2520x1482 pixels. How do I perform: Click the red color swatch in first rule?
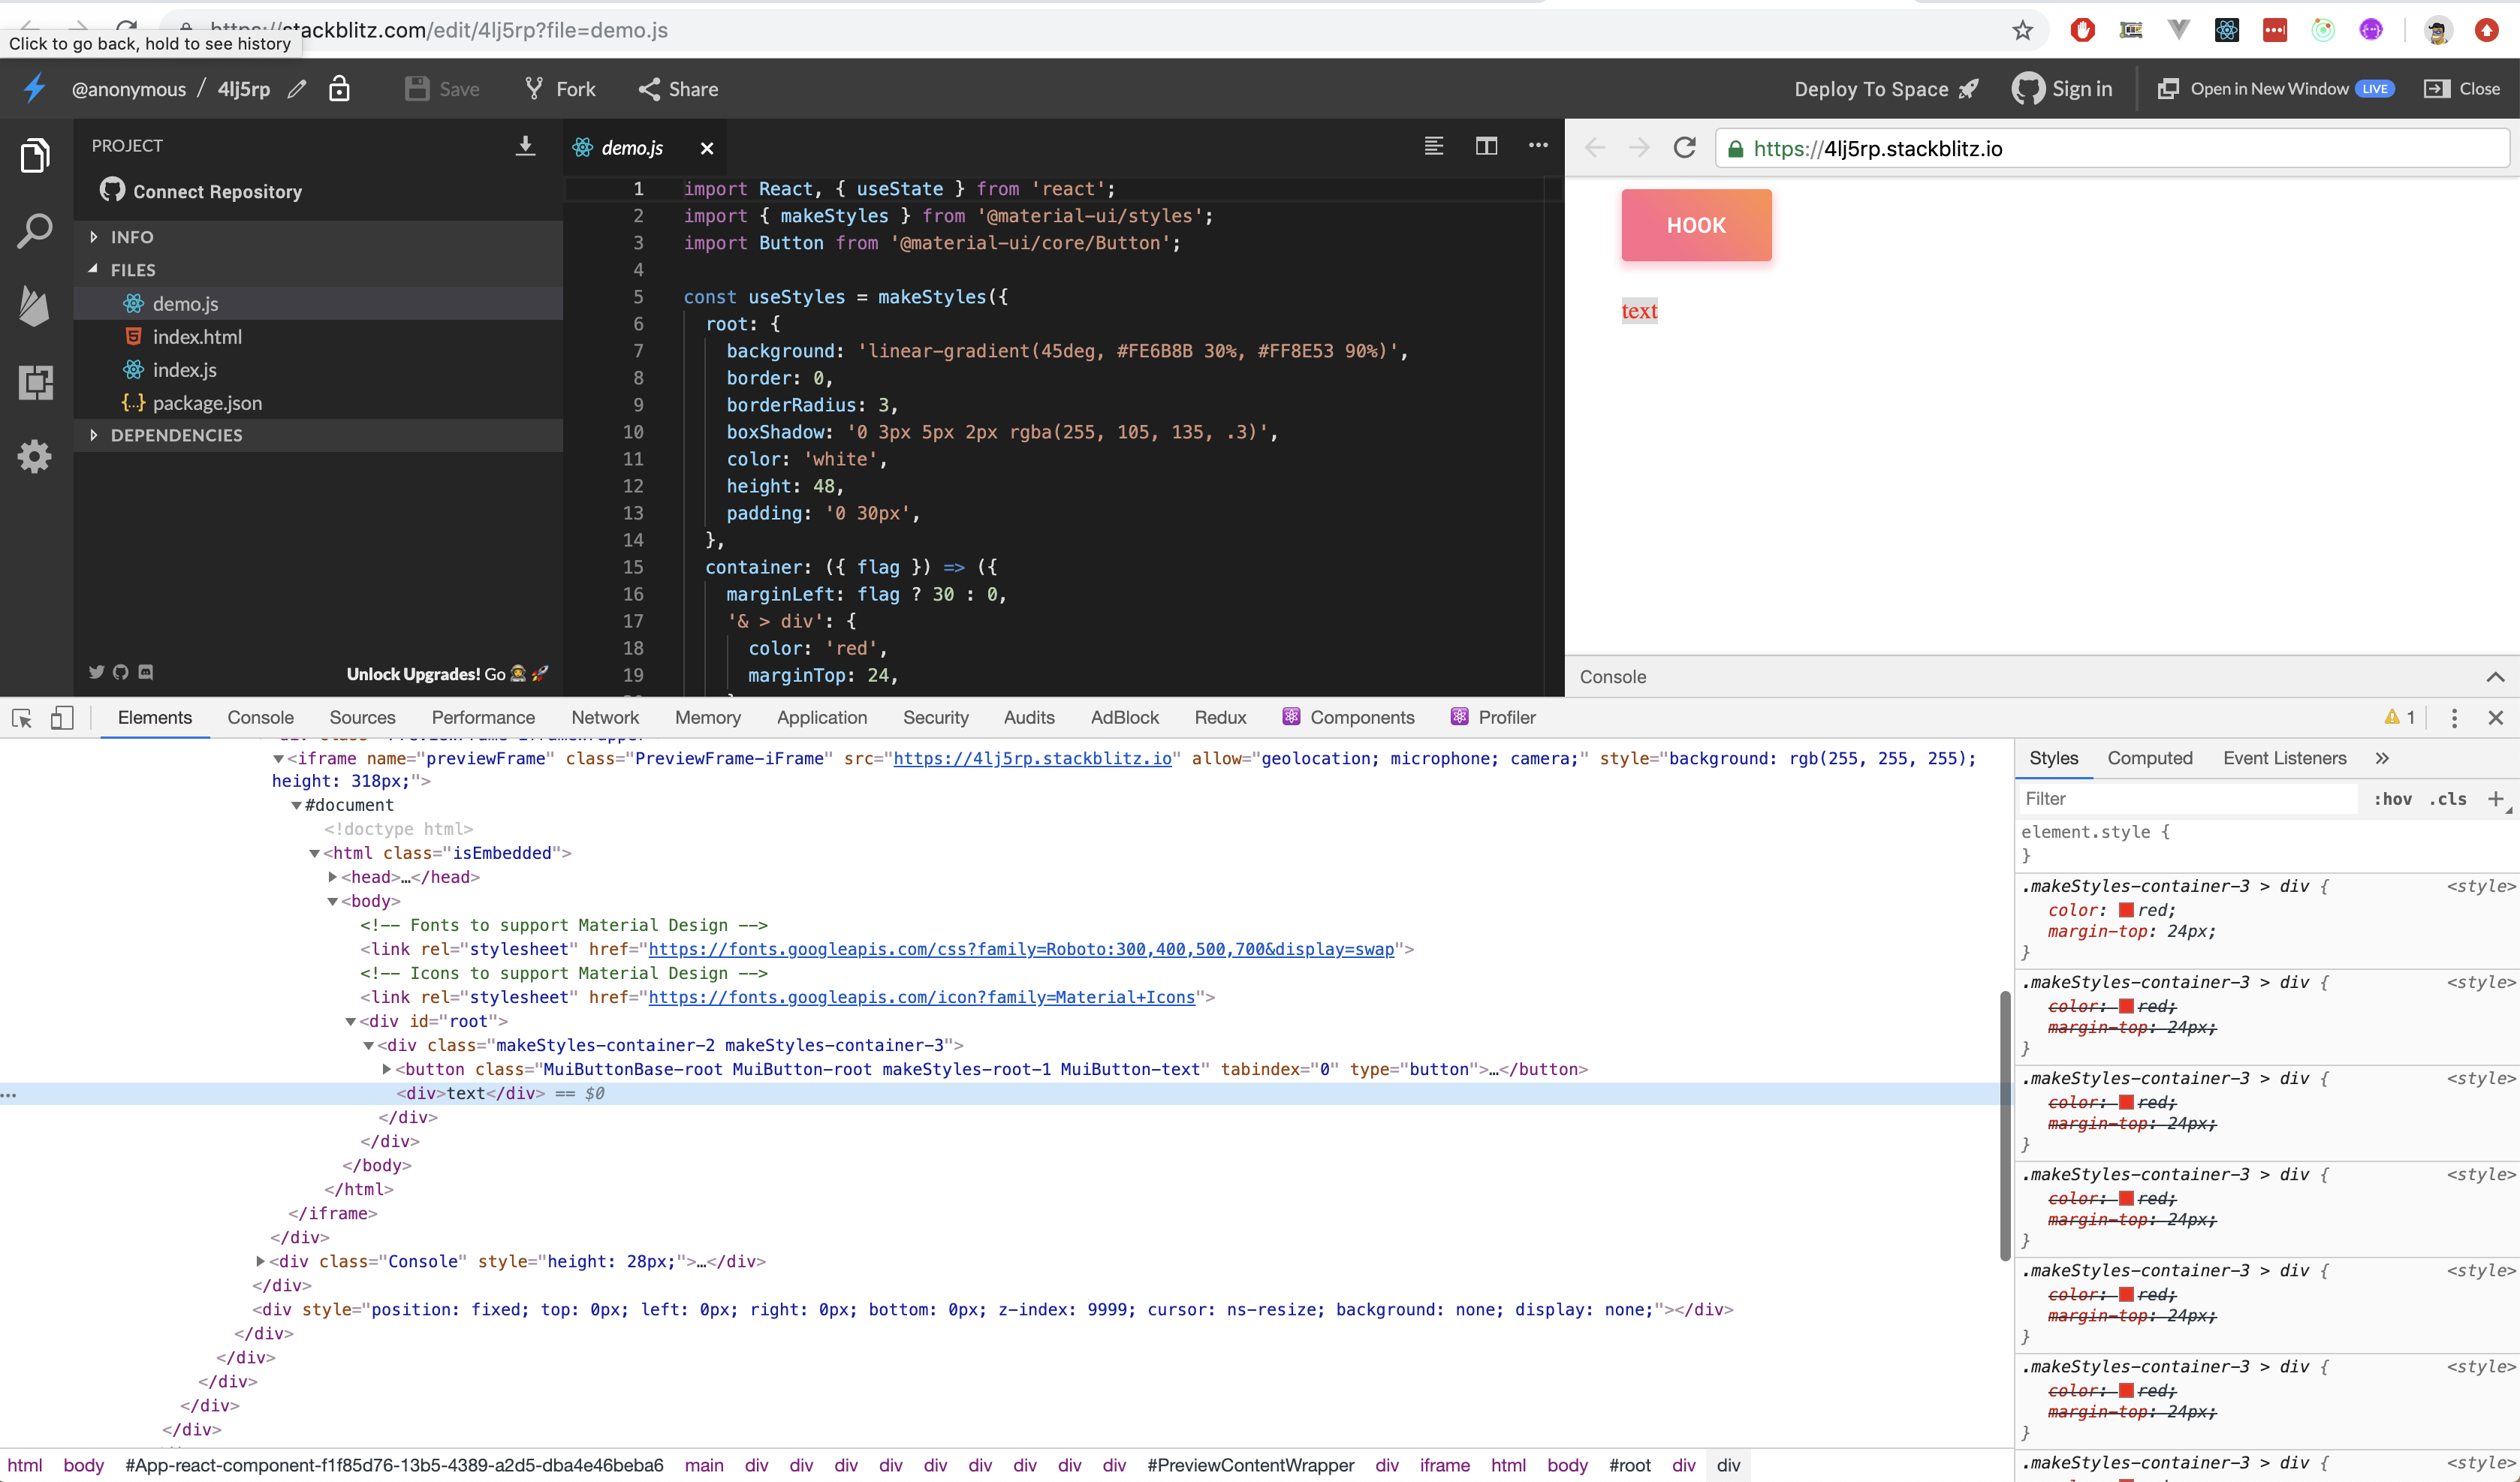2126,910
